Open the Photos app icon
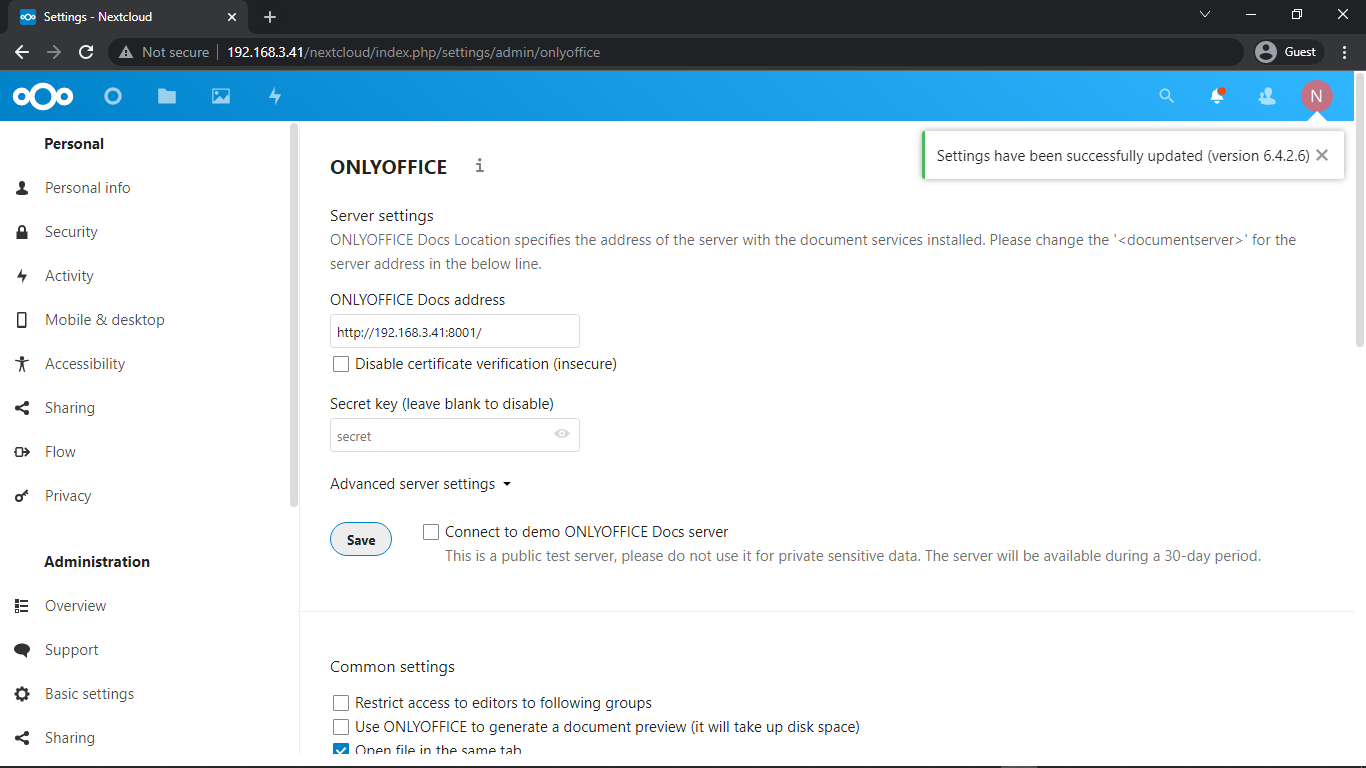The image size is (1366, 768). [221, 96]
